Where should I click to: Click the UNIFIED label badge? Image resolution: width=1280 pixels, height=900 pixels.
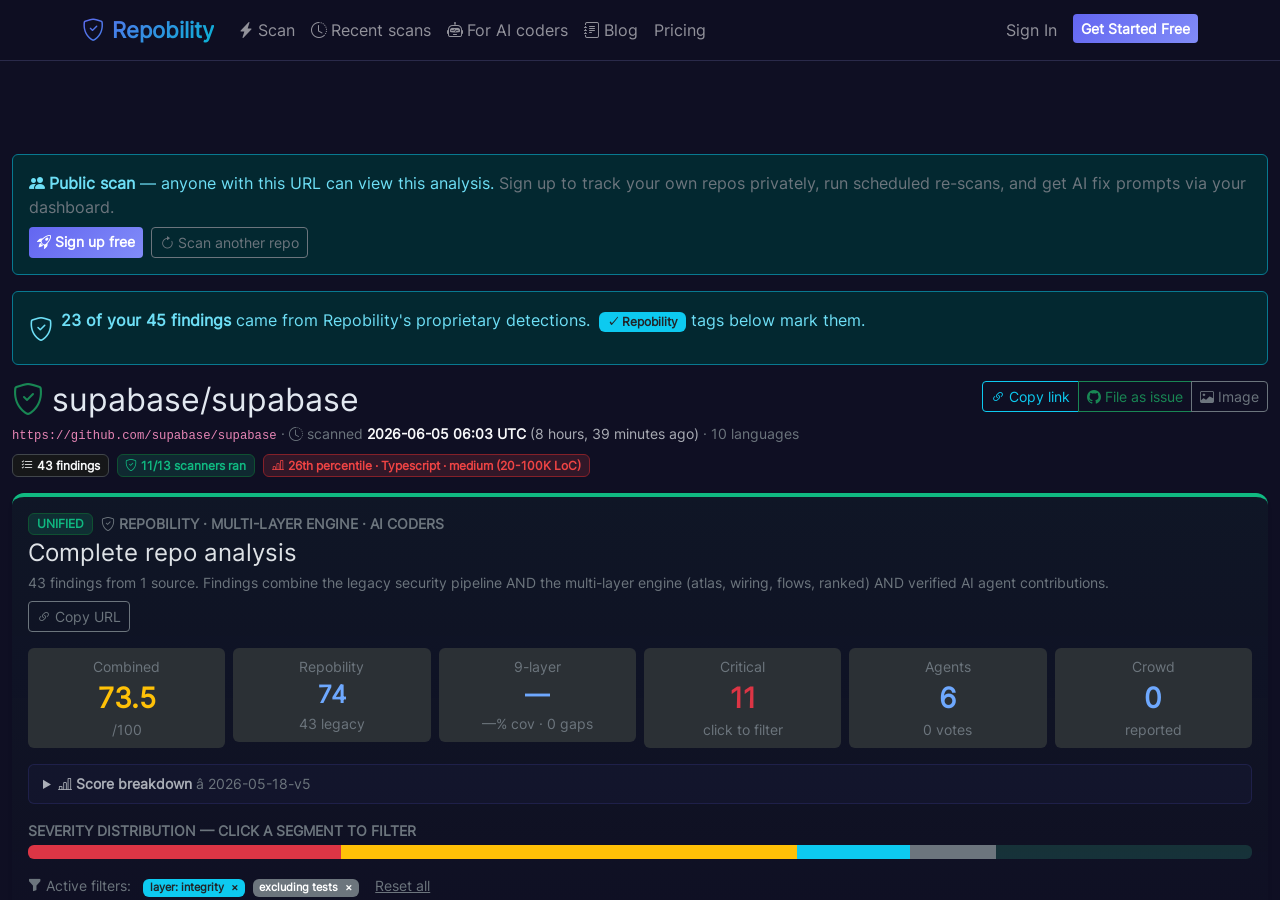coord(60,523)
